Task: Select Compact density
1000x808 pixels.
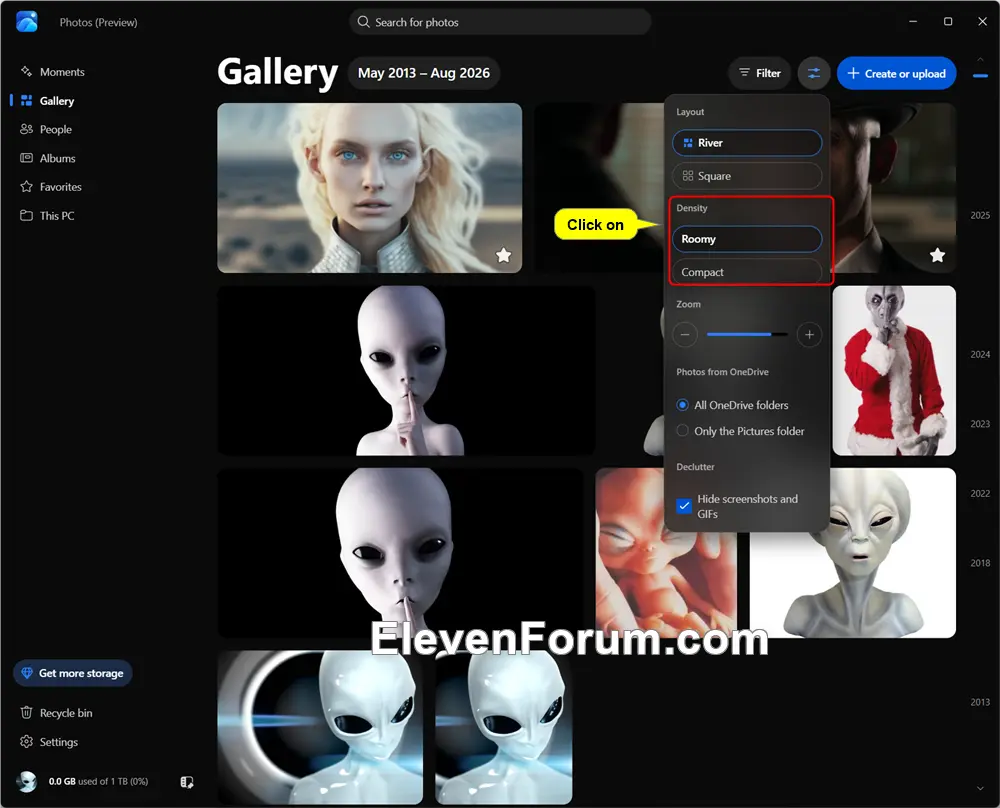Action: coord(747,272)
